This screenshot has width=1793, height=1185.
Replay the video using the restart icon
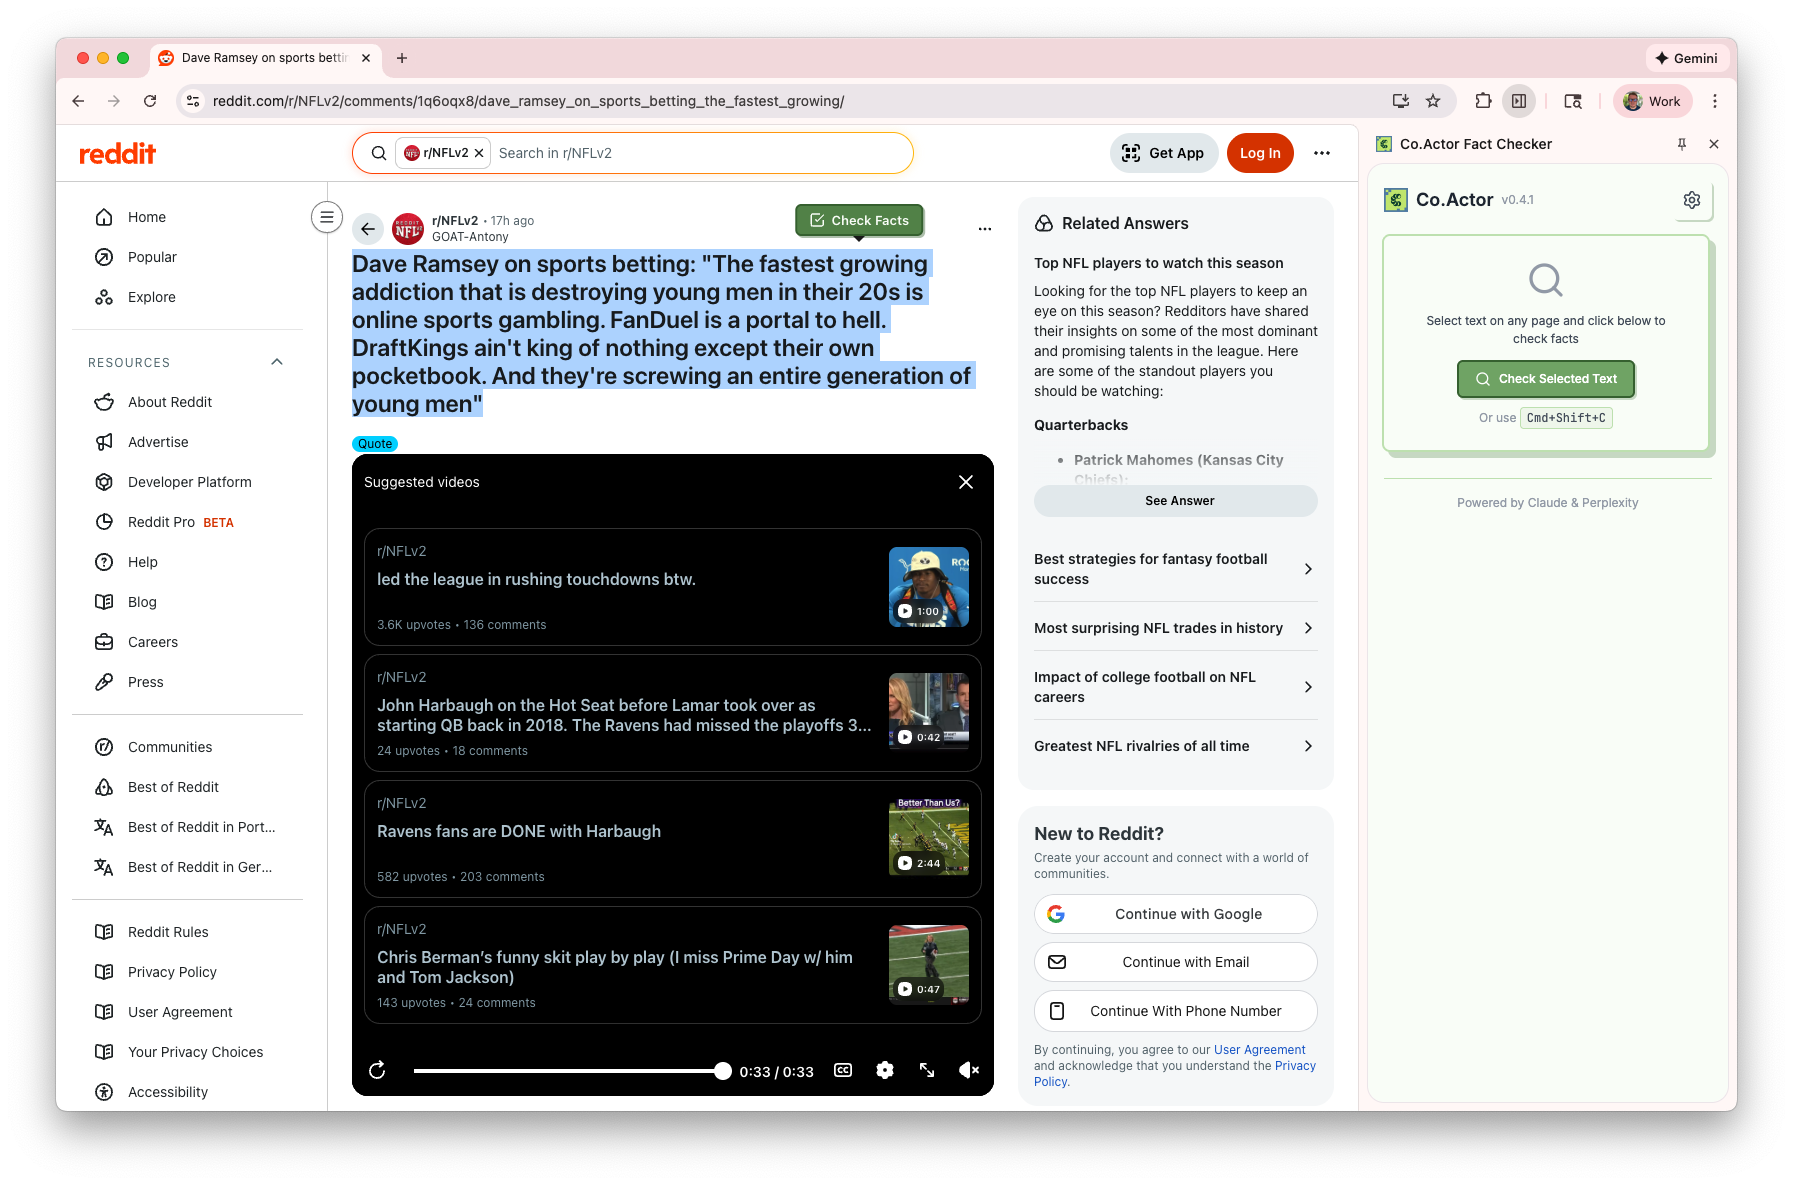pyautogui.click(x=377, y=1070)
